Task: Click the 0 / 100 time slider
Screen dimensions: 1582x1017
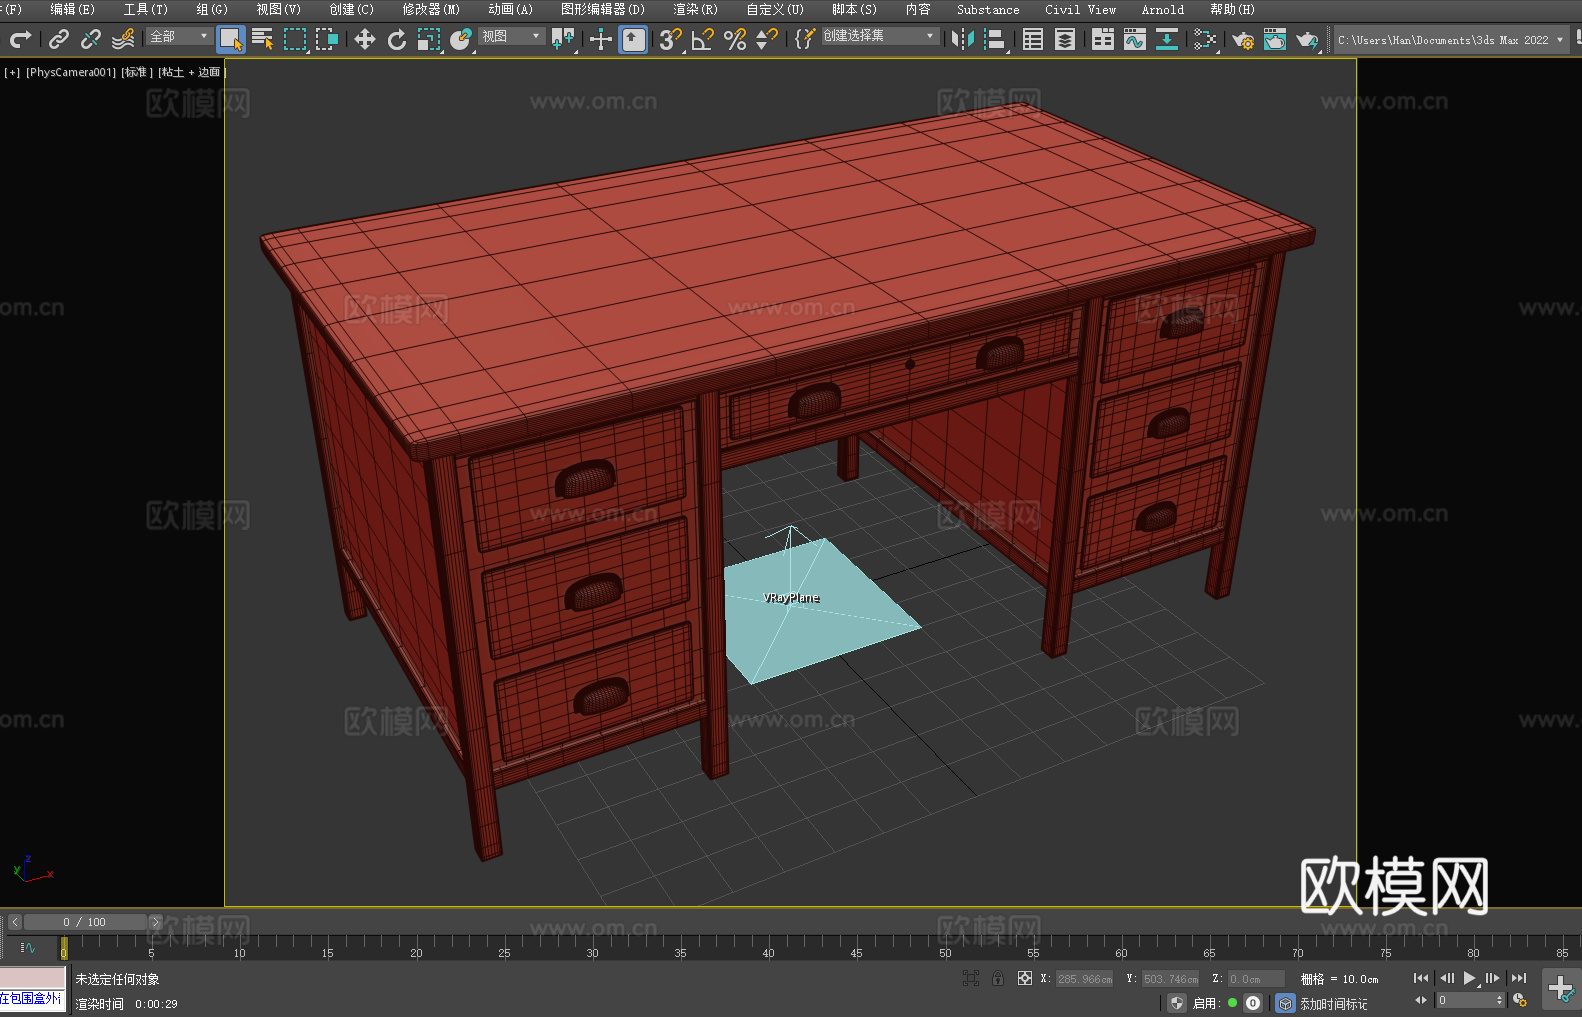Action: (x=84, y=922)
